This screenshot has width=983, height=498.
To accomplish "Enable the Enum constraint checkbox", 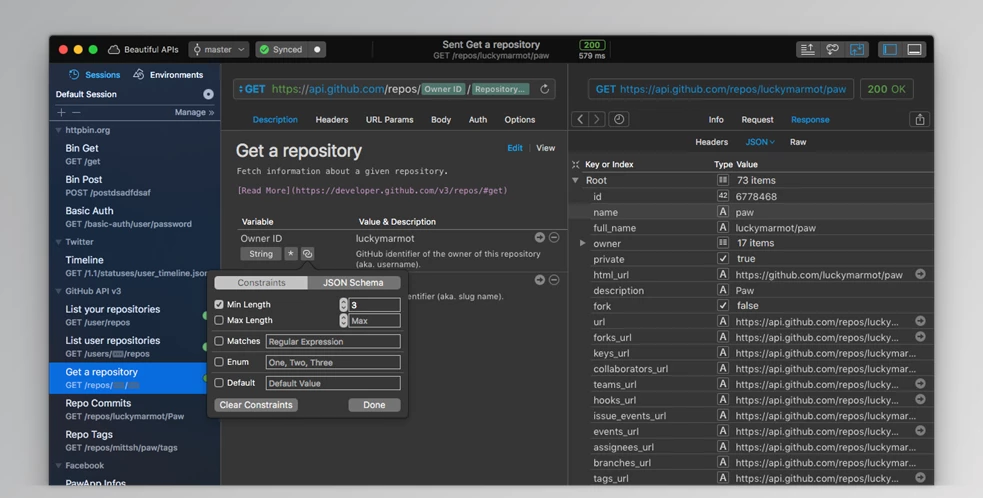I will [x=219, y=362].
